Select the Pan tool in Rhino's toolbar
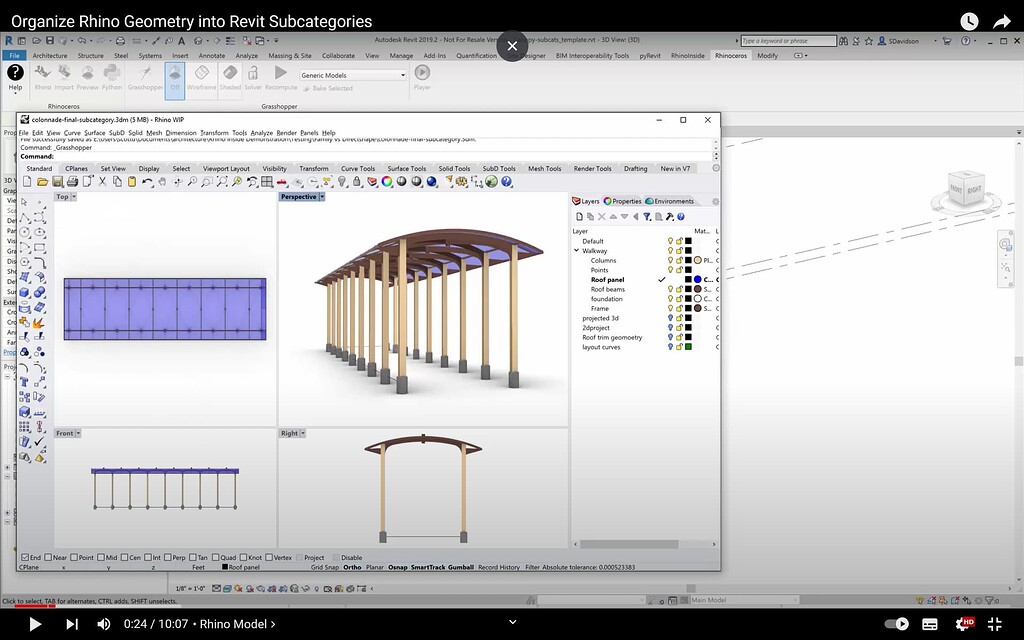Screen dimensions: 1024x640 click(162, 181)
